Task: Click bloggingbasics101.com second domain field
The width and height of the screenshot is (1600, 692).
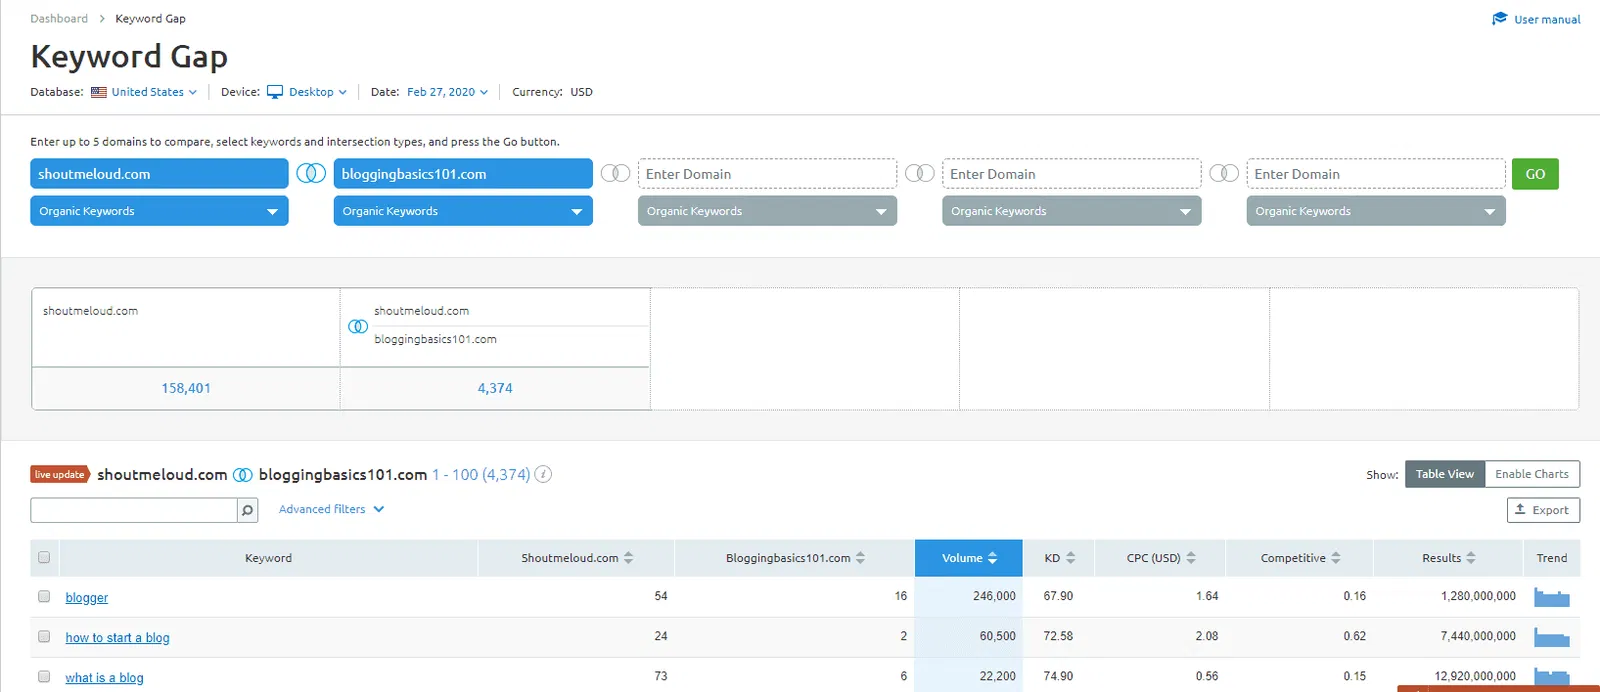Action: tap(463, 174)
